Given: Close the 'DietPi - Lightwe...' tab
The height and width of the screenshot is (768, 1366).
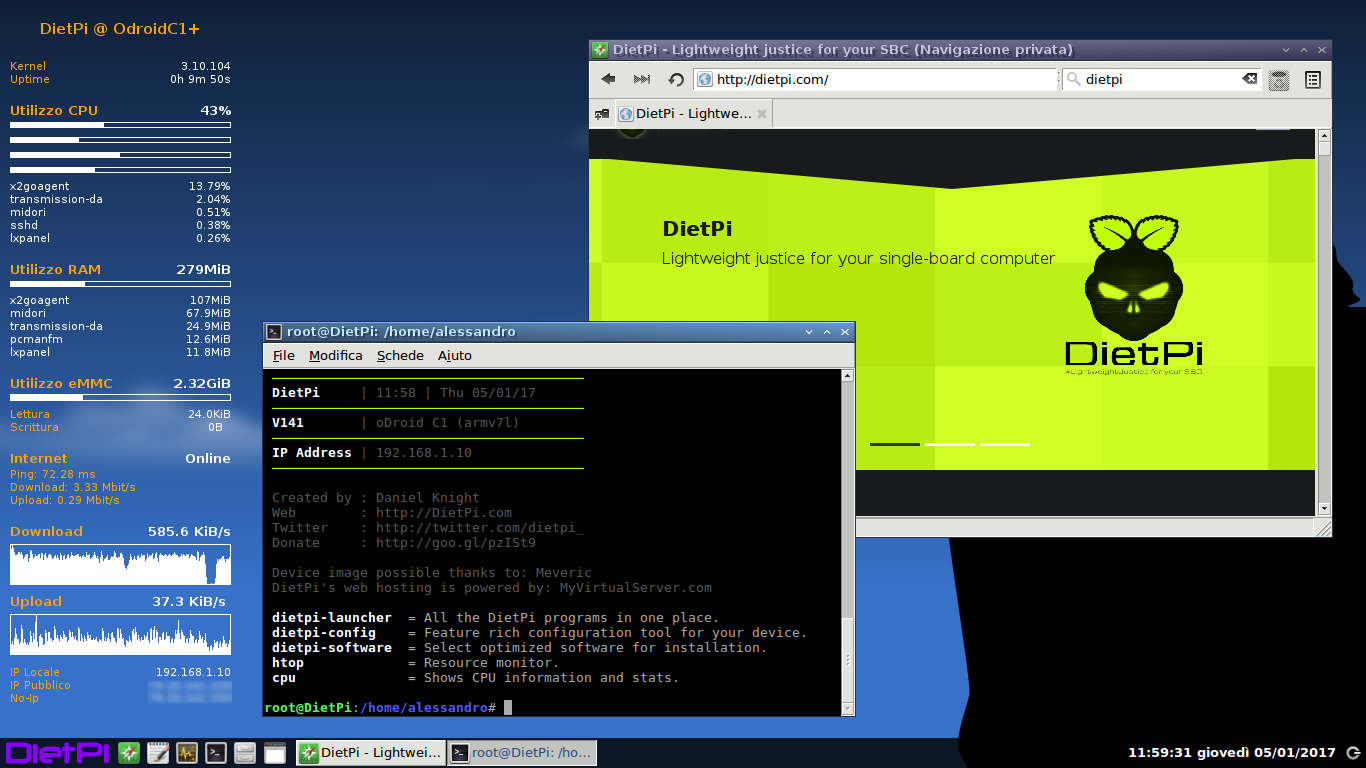Looking at the screenshot, I should click(x=762, y=114).
